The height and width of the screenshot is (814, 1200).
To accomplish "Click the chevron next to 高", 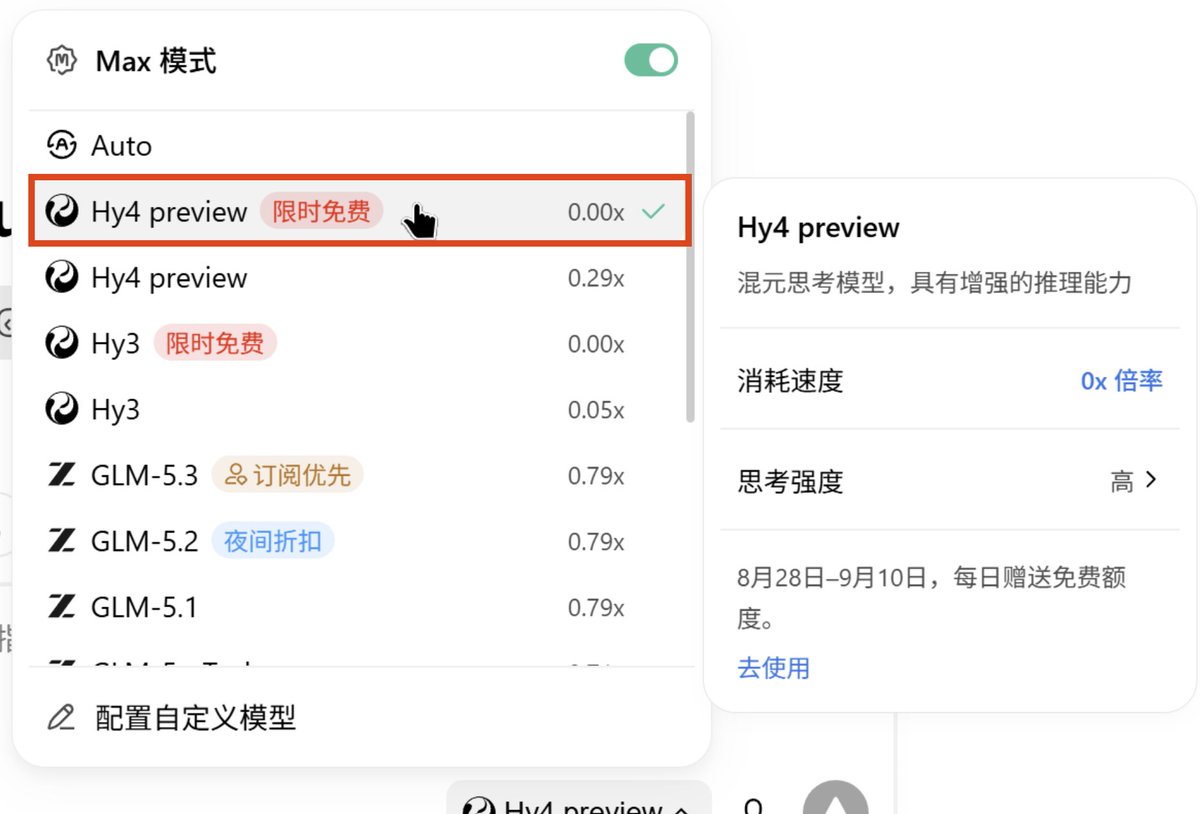I will point(1151,481).
